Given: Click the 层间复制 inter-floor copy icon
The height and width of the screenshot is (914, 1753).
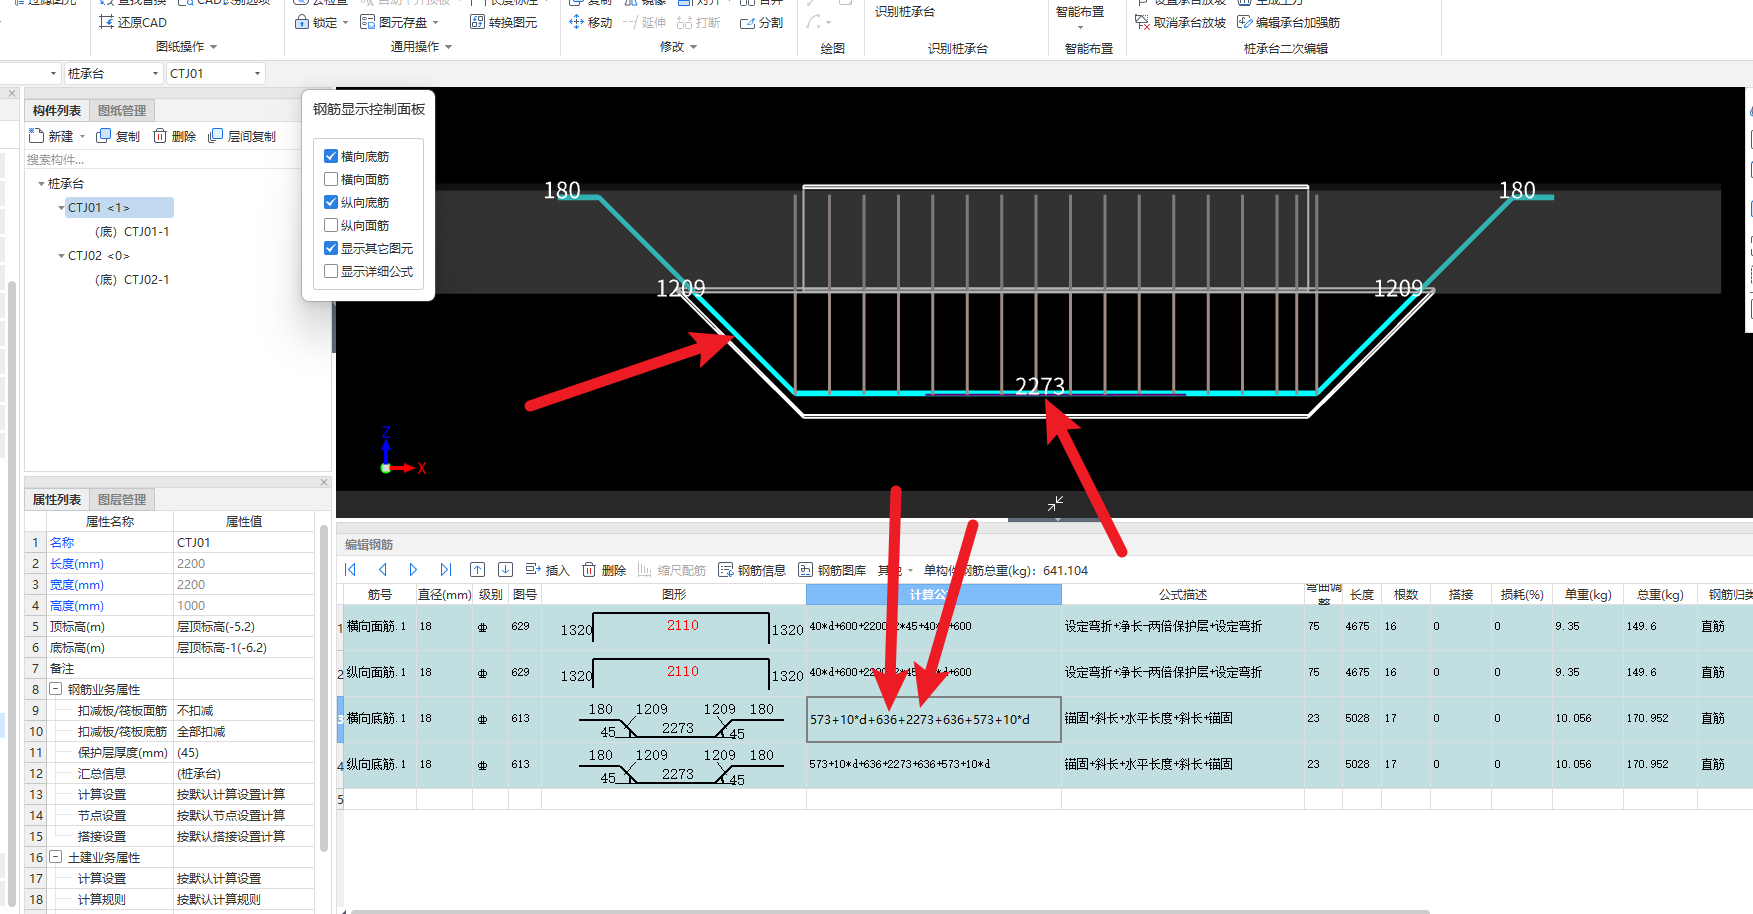Looking at the screenshot, I should click(215, 136).
